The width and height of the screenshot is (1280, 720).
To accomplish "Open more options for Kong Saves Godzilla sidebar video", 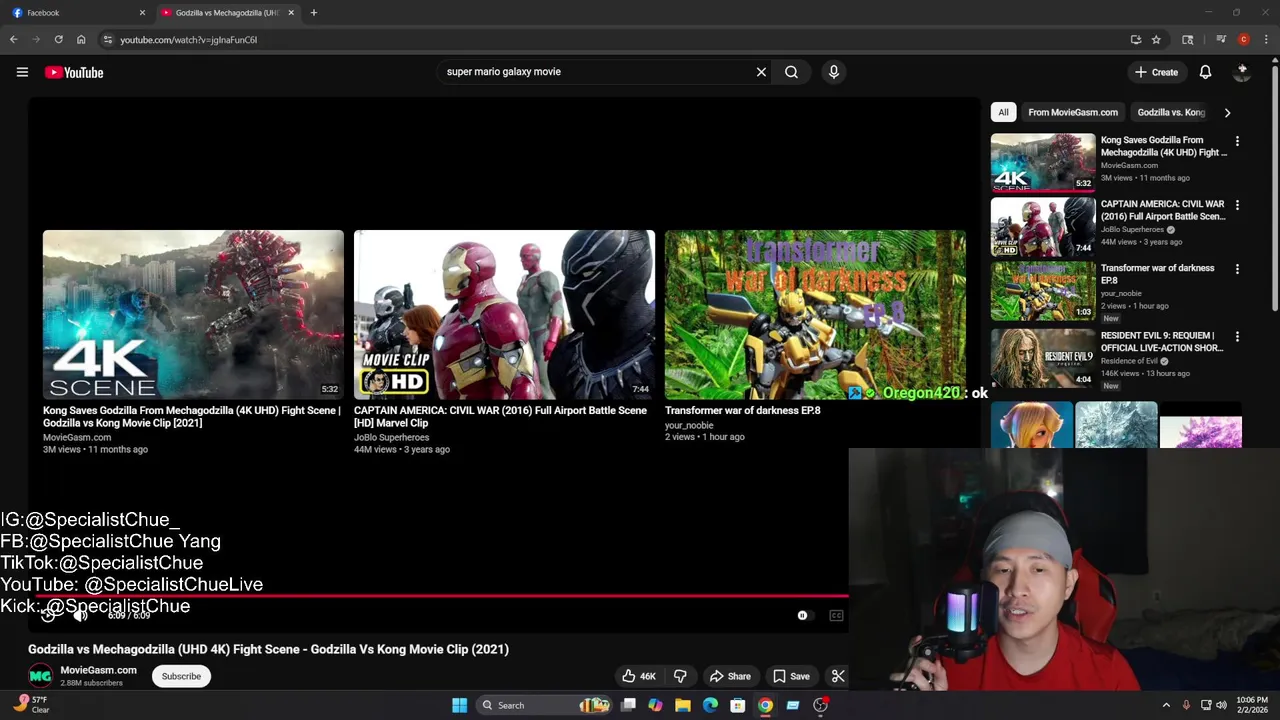I will pos(1237,141).
